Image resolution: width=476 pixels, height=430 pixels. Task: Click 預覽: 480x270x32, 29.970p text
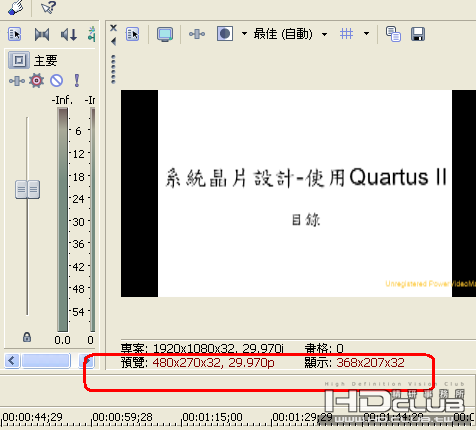198,363
